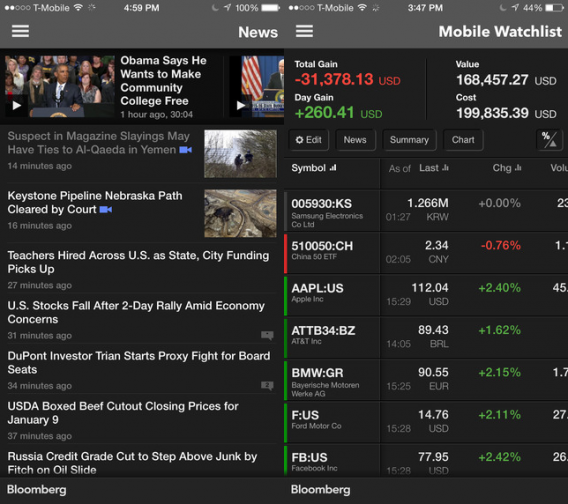Tap the -0.76% change for China 50 ETF

click(501, 246)
